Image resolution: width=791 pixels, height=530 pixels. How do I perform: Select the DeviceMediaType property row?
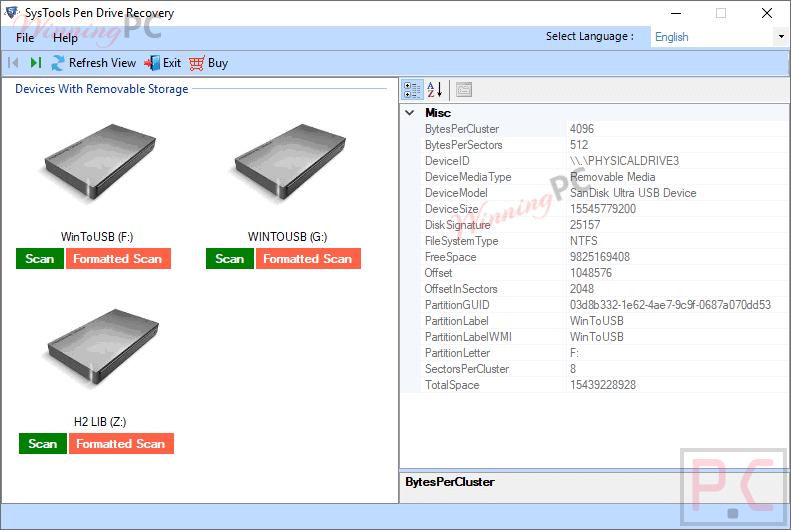[604, 177]
